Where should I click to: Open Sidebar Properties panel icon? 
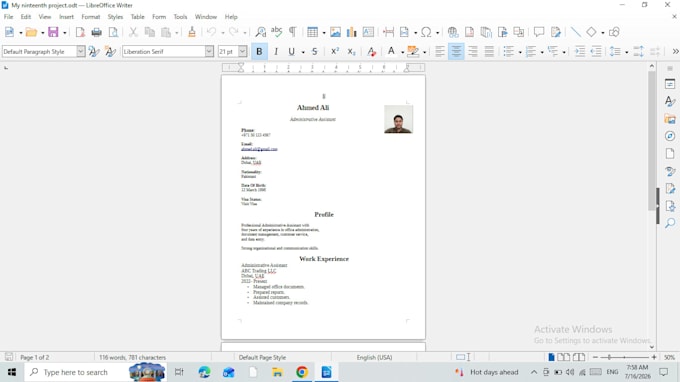(x=670, y=84)
